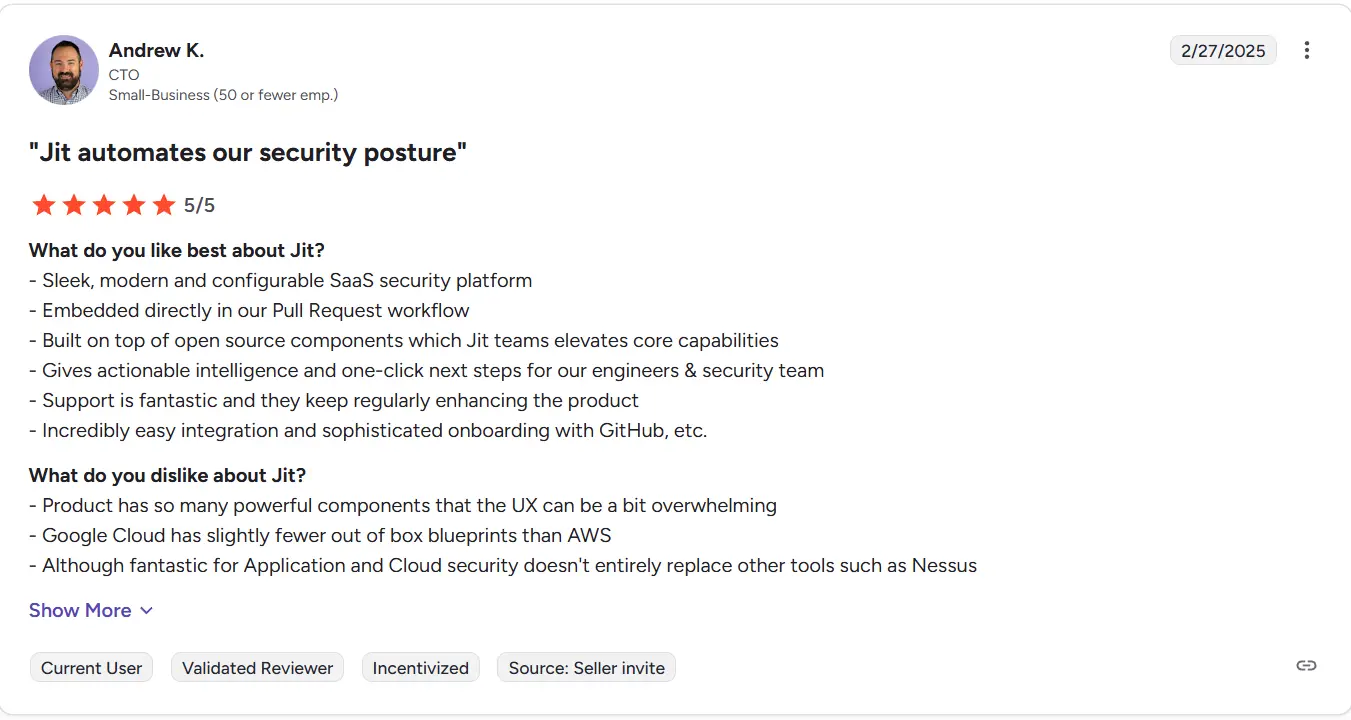Click the fourth rating star
Screen dimensions: 1351x720
[134, 205]
